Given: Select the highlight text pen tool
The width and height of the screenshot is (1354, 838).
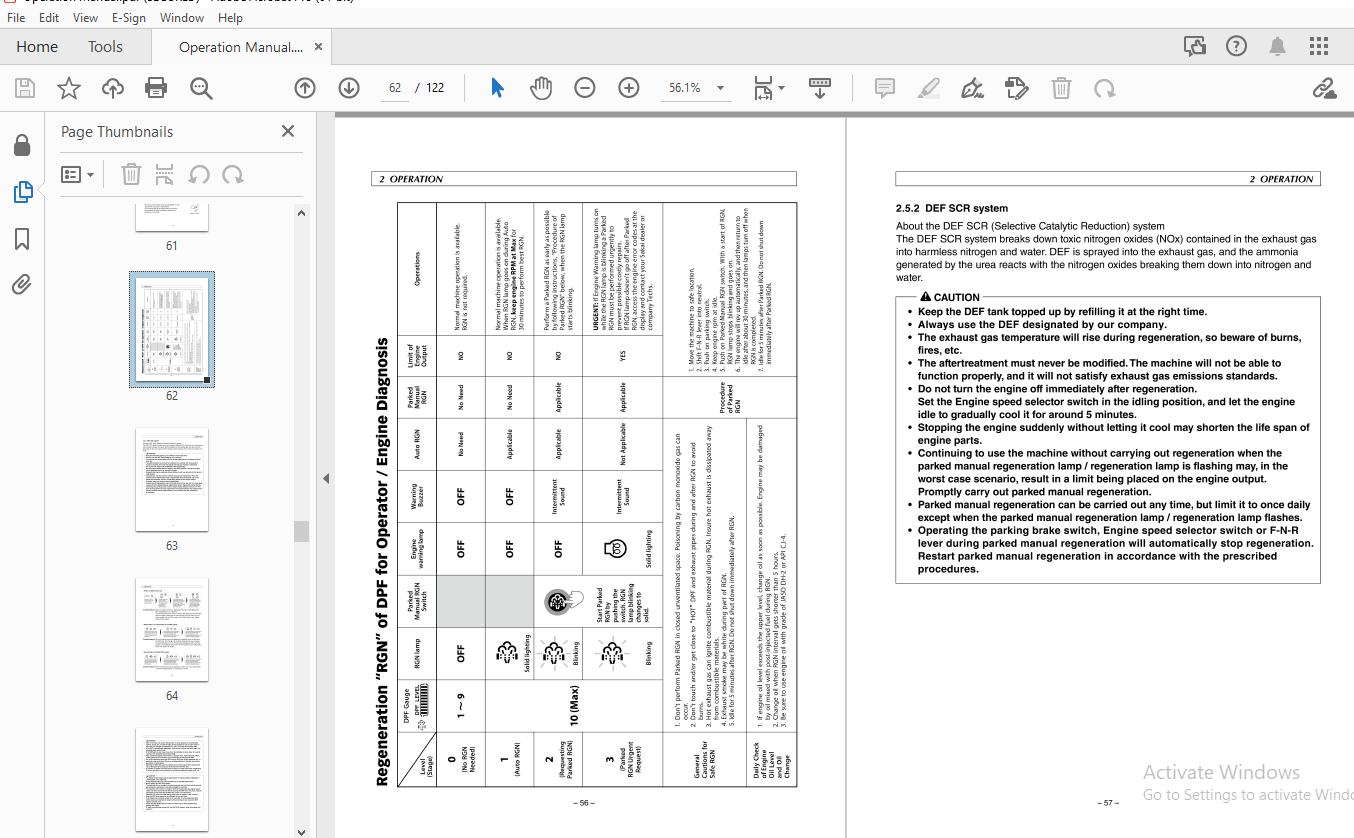Looking at the screenshot, I should click(929, 88).
